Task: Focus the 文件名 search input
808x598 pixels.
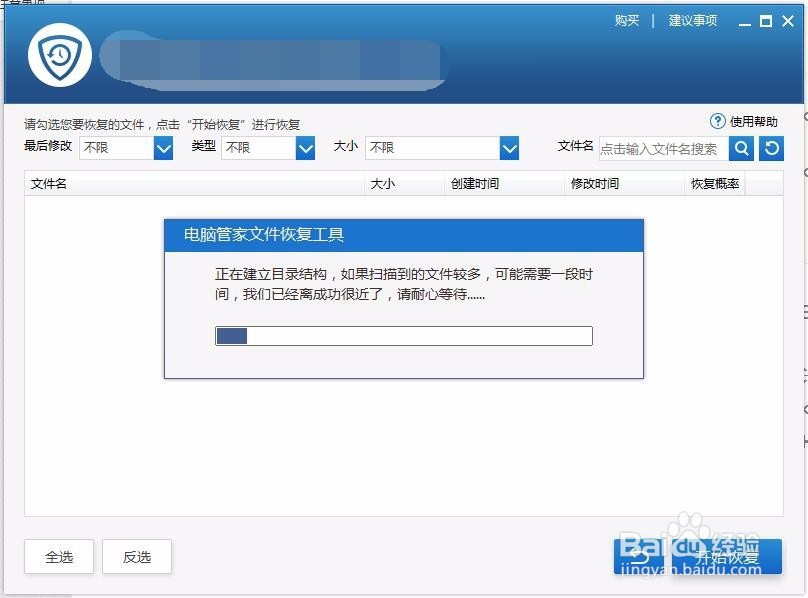Action: point(664,148)
